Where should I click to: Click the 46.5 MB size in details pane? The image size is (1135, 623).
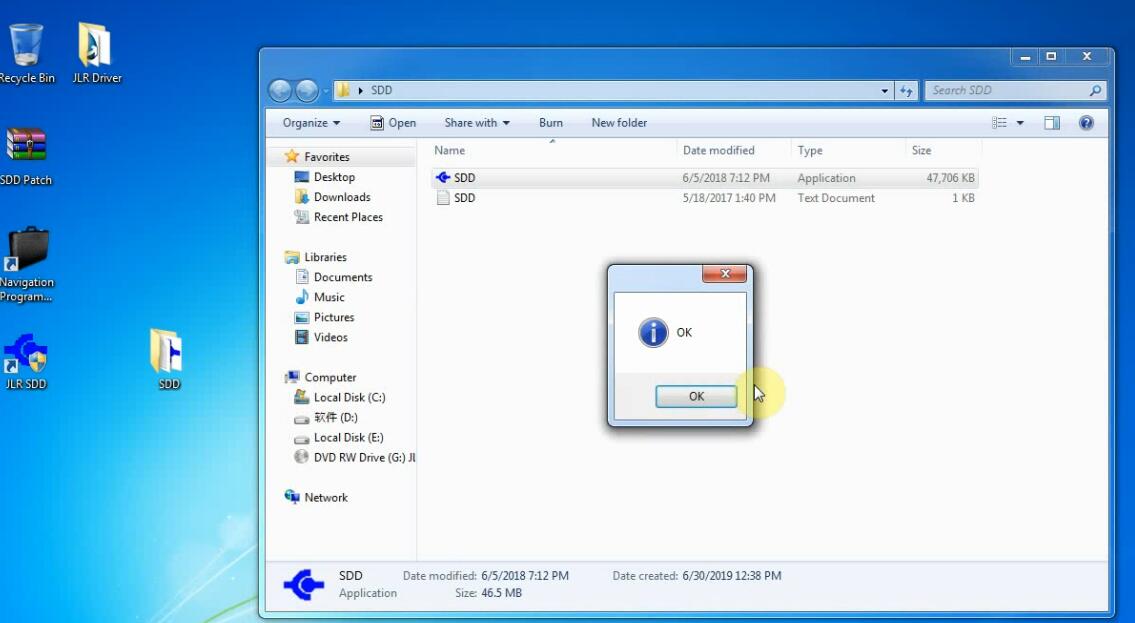point(502,593)
